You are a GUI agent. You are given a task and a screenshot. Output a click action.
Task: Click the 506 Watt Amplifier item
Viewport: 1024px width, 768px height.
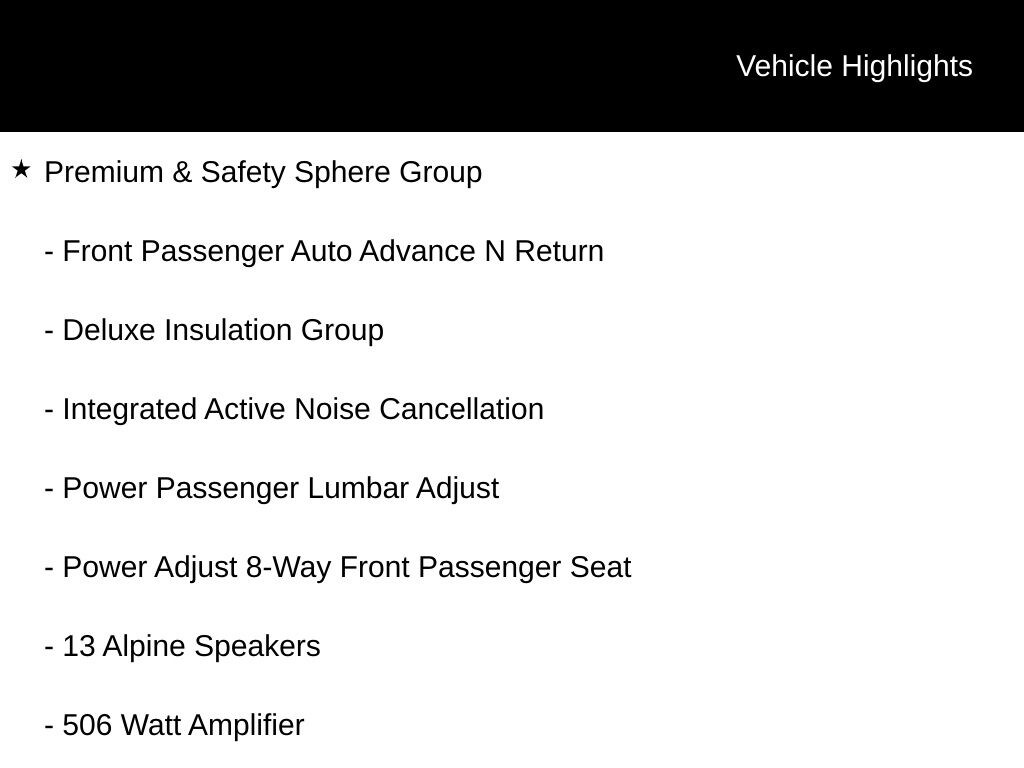(x=175, y=725)
